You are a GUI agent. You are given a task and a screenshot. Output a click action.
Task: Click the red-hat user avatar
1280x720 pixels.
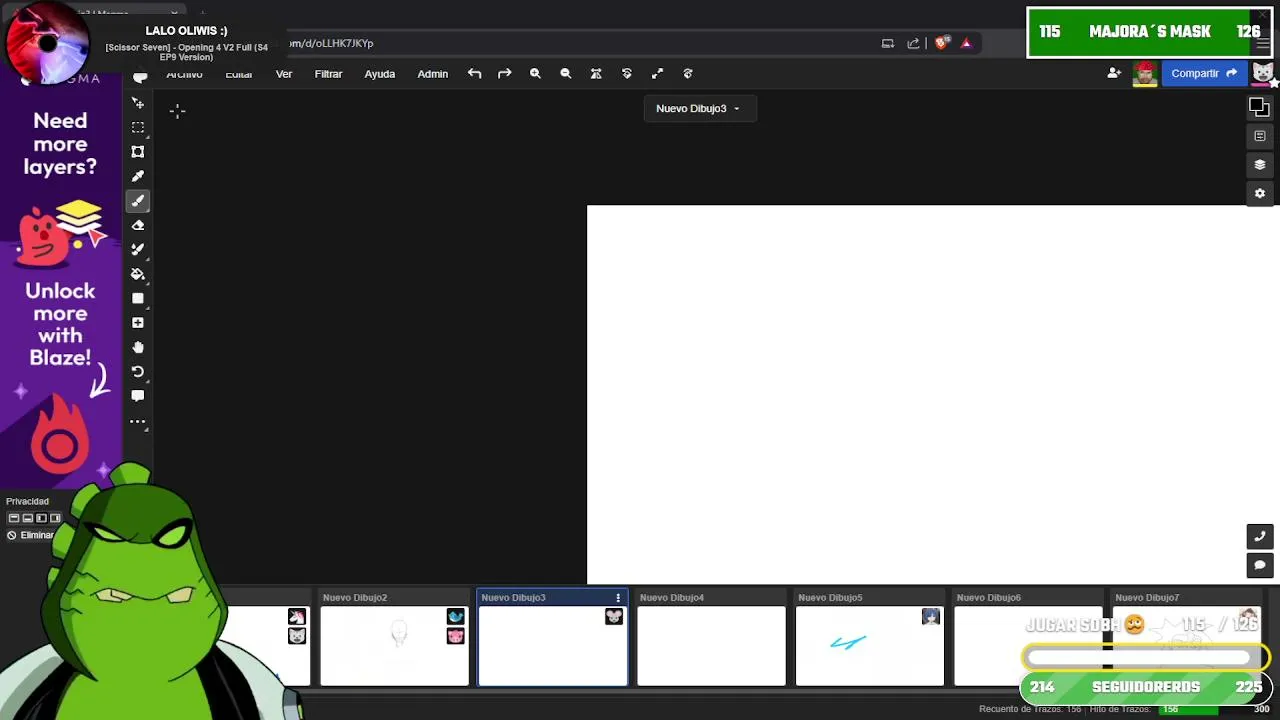(1145, 73)
